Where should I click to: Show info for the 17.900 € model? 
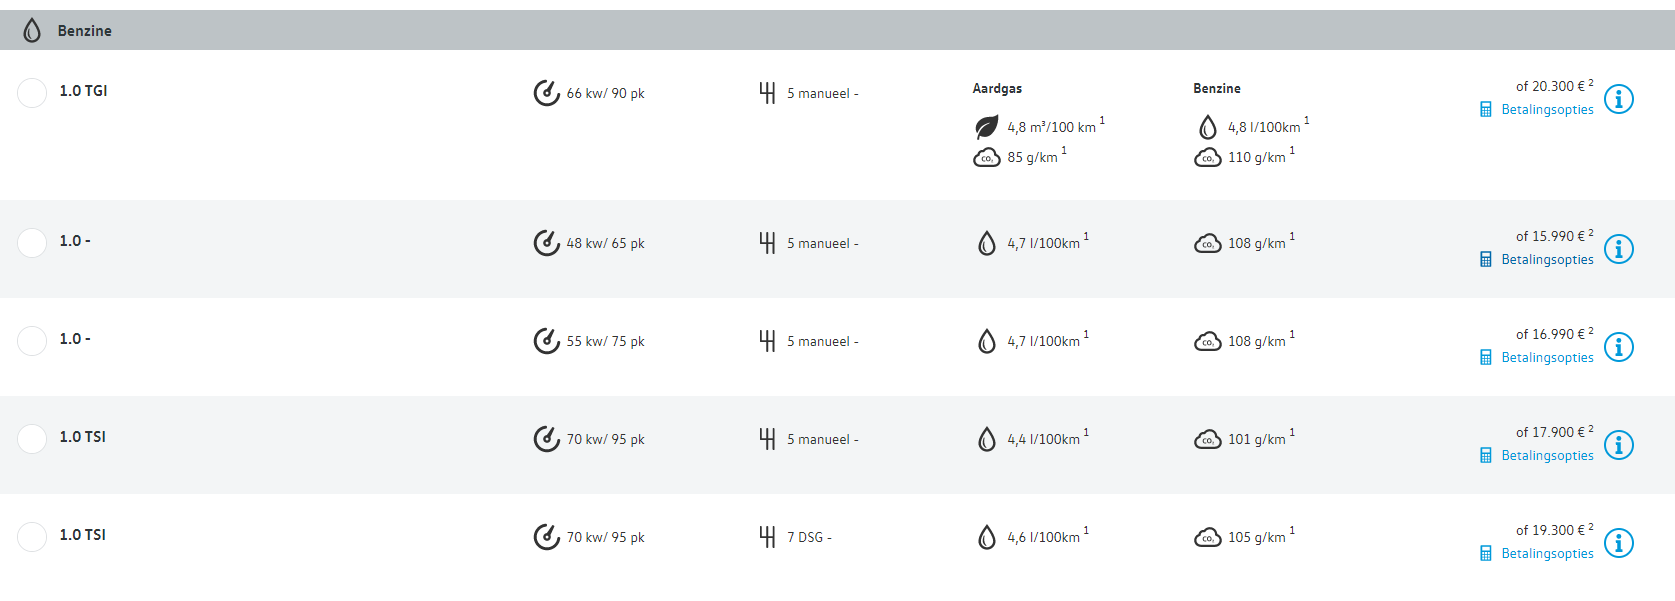click(x=1619, y=445)
